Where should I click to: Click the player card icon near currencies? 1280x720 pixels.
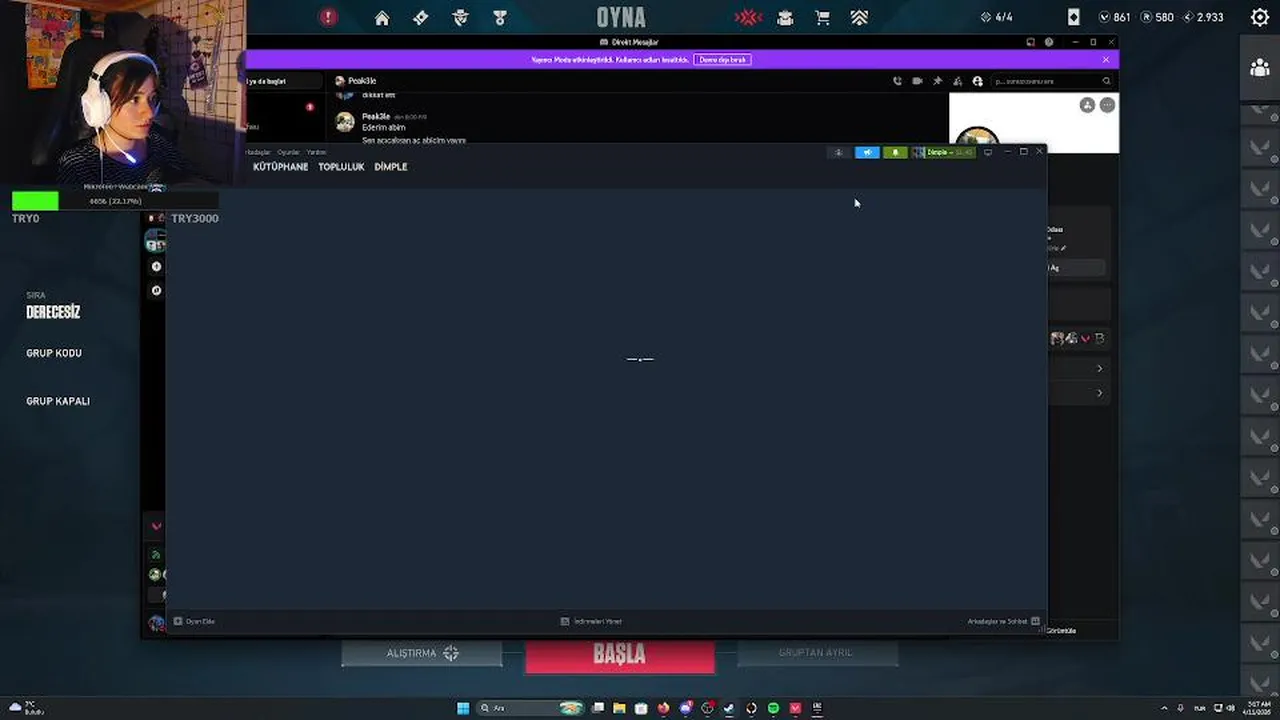click(1073, 17)
